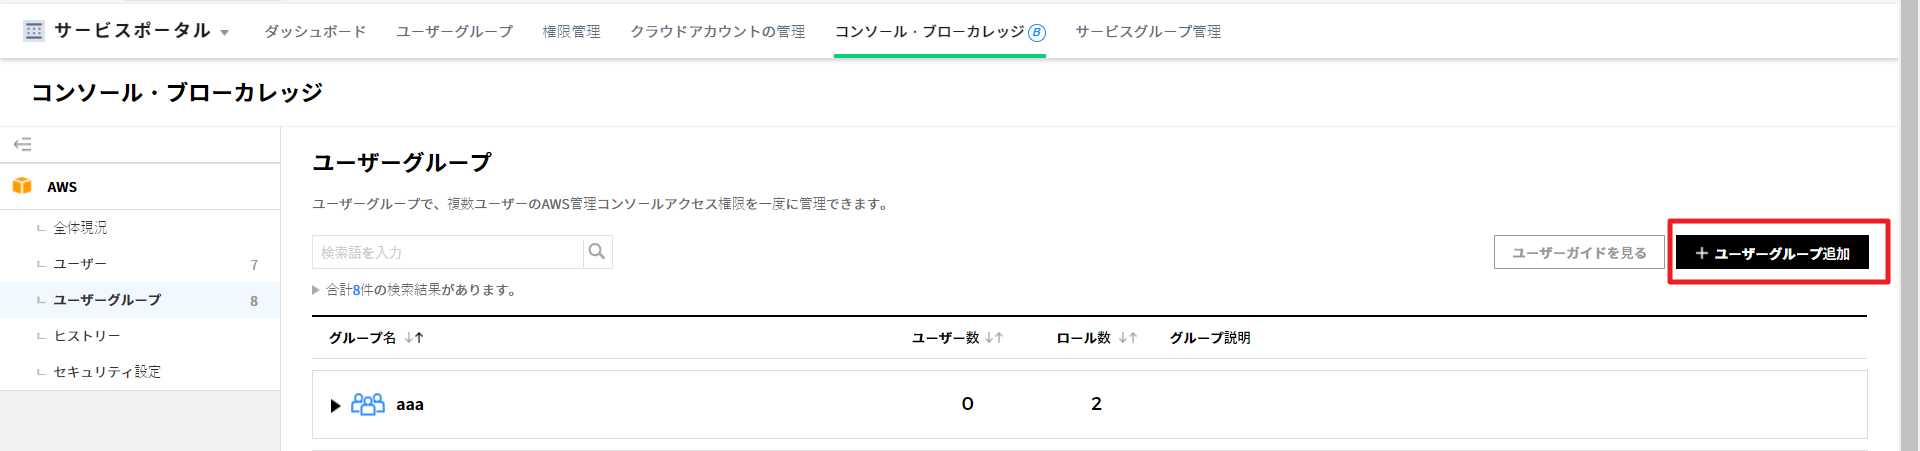This screenshot has width=1920, height=451.
Task: Click the aaa group people icon
Action: [367, 404]
